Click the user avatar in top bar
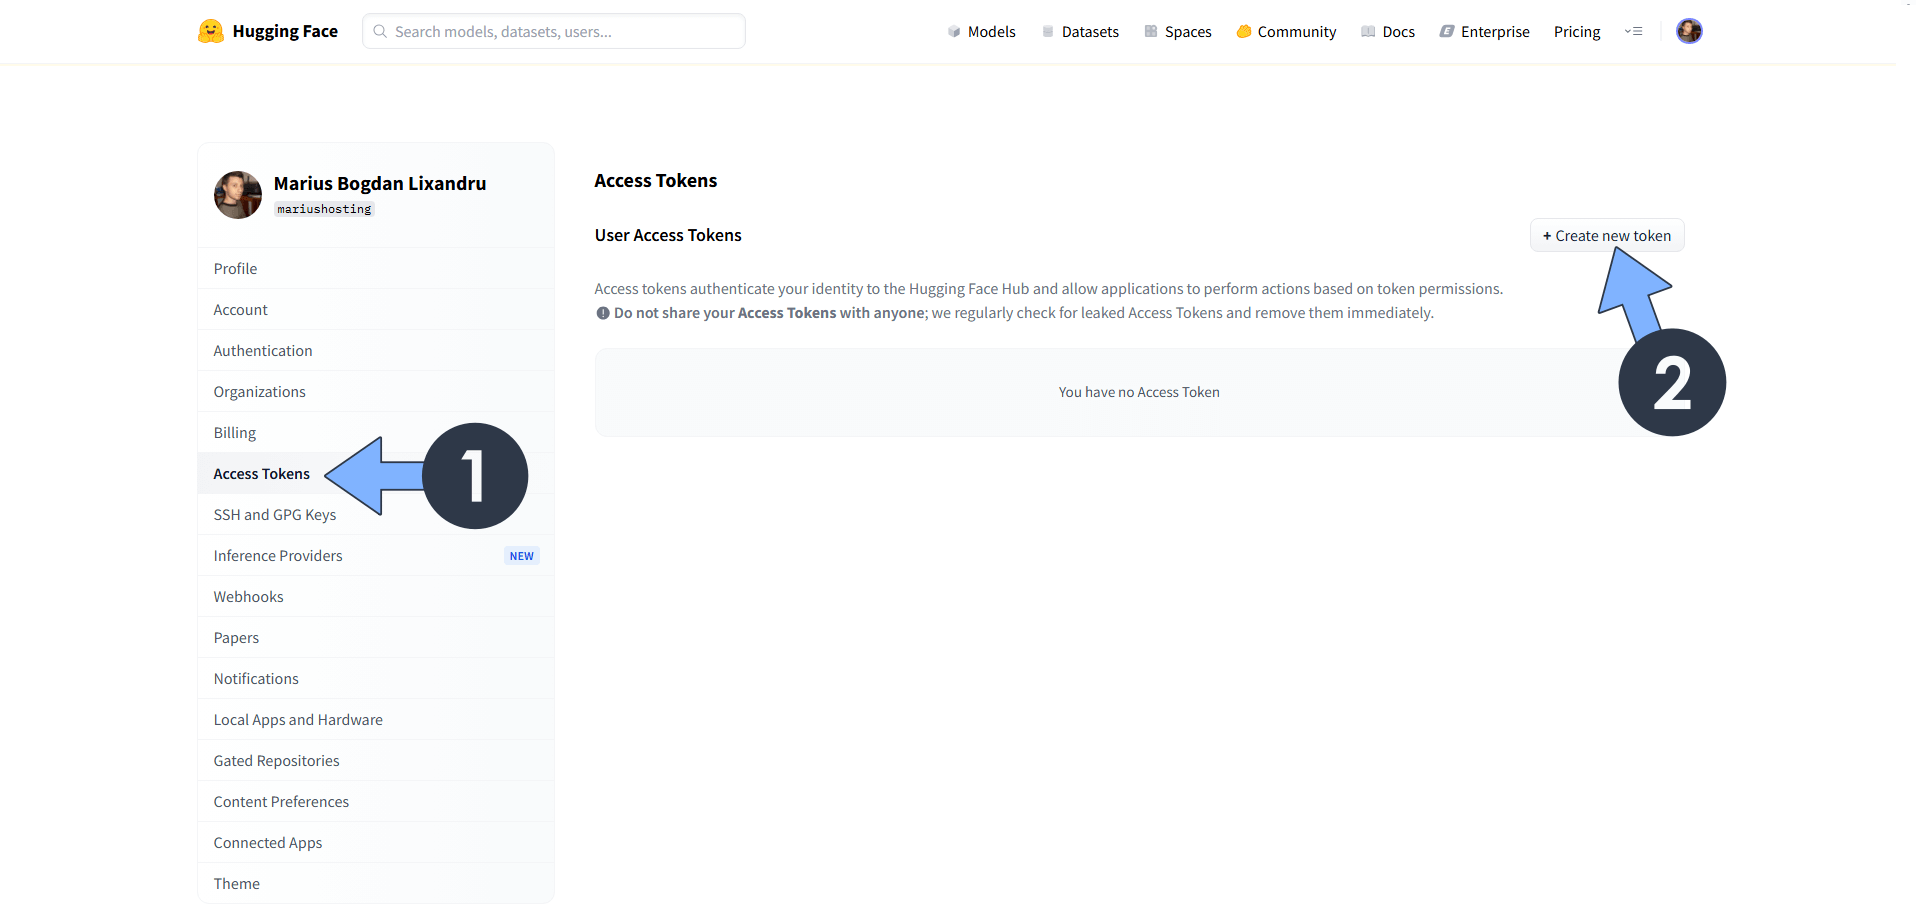 [x=1689, y=31]
